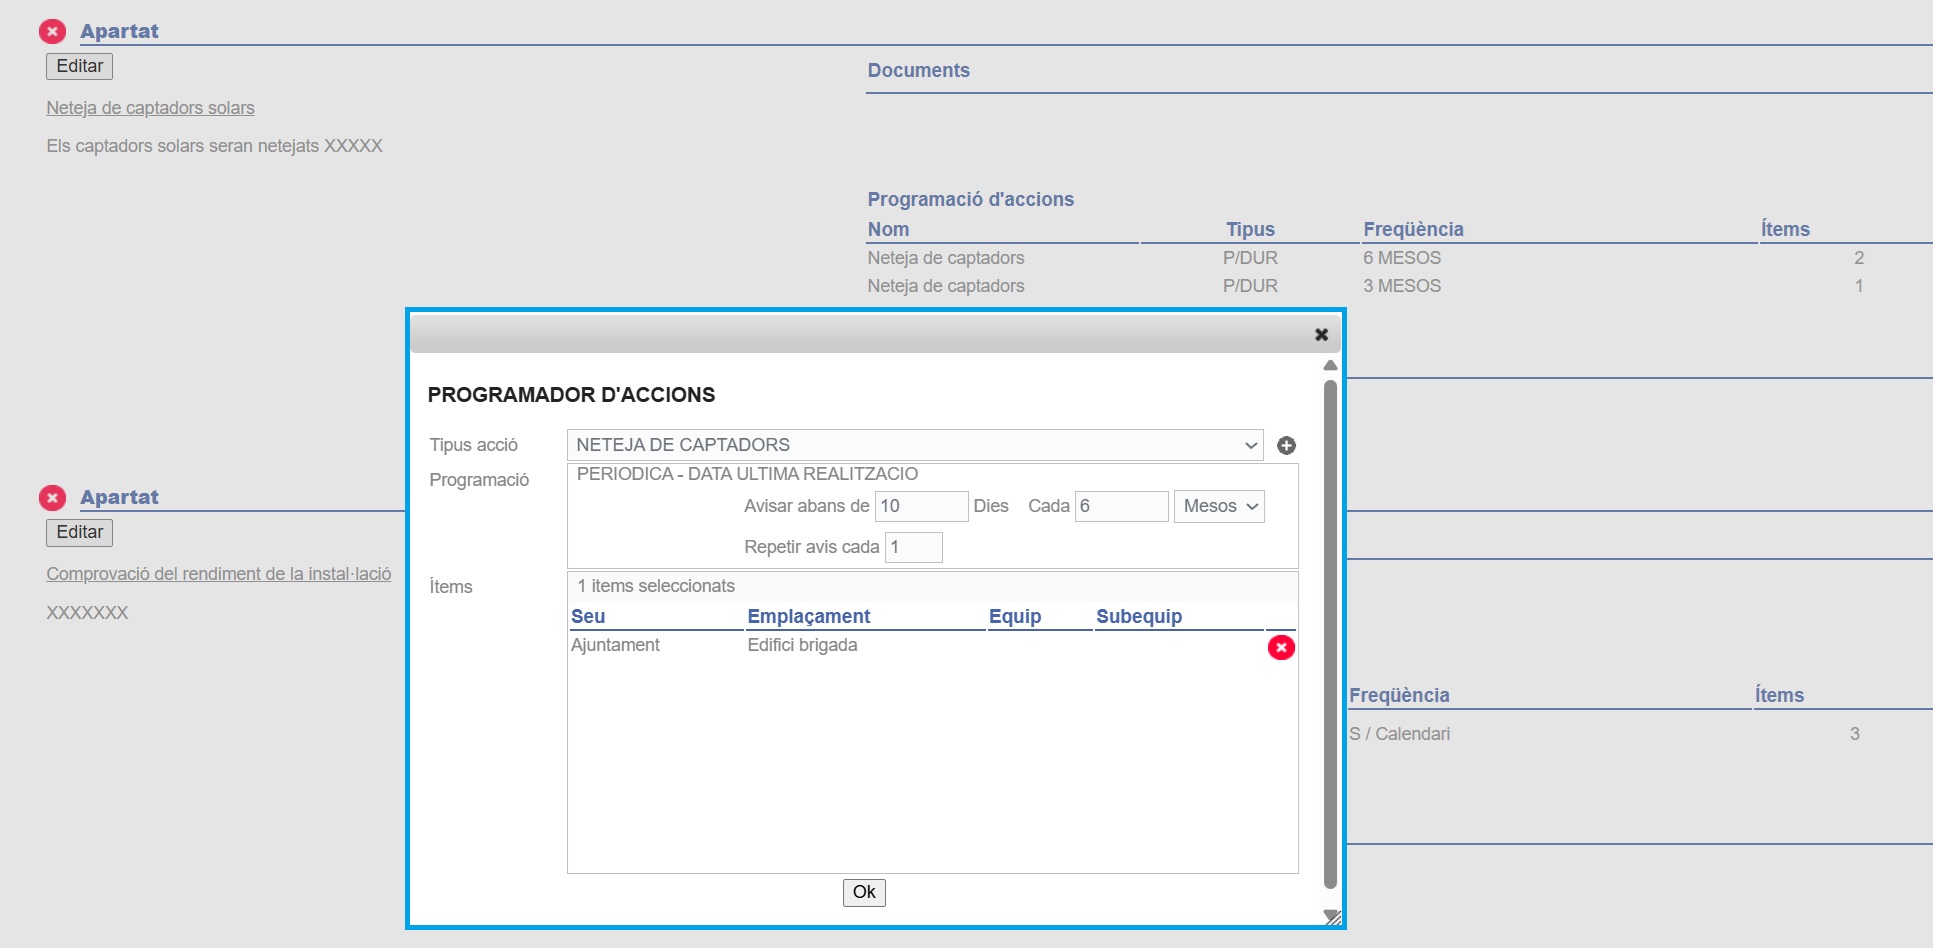The height and width of the screenshot is (948, 1933).
Task: Click PERIODICA - DATA ULTIMA REALITZACIO text
Action: (x=747, y=474)
